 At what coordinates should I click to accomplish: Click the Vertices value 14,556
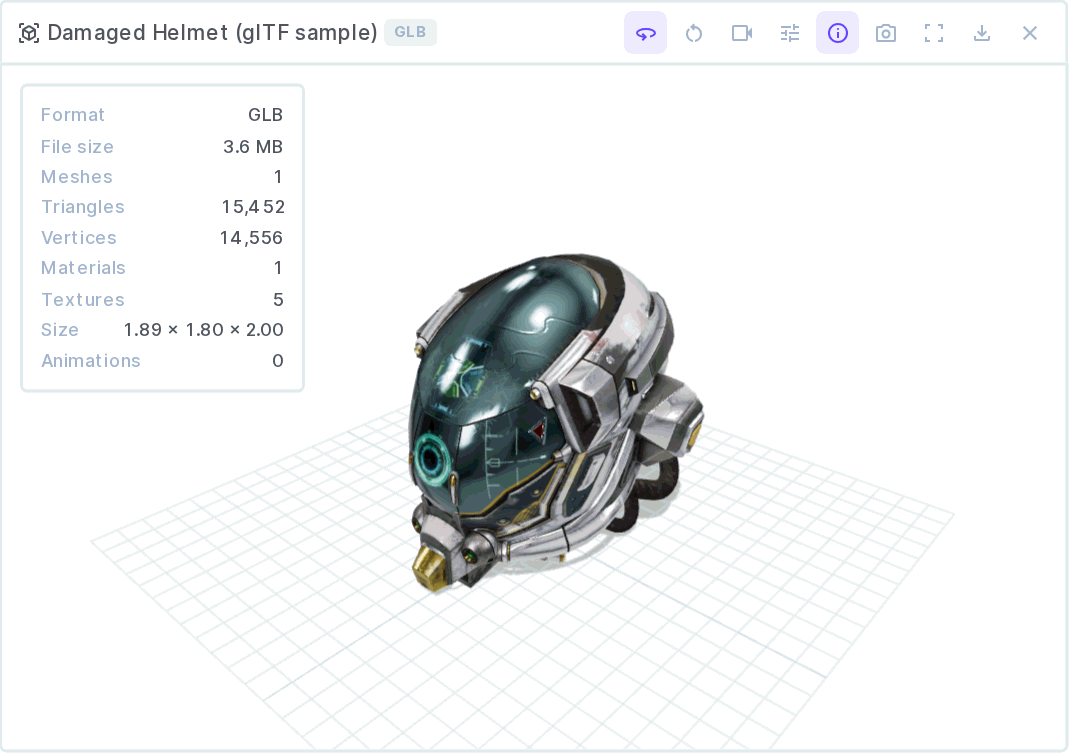click(251, 238)
